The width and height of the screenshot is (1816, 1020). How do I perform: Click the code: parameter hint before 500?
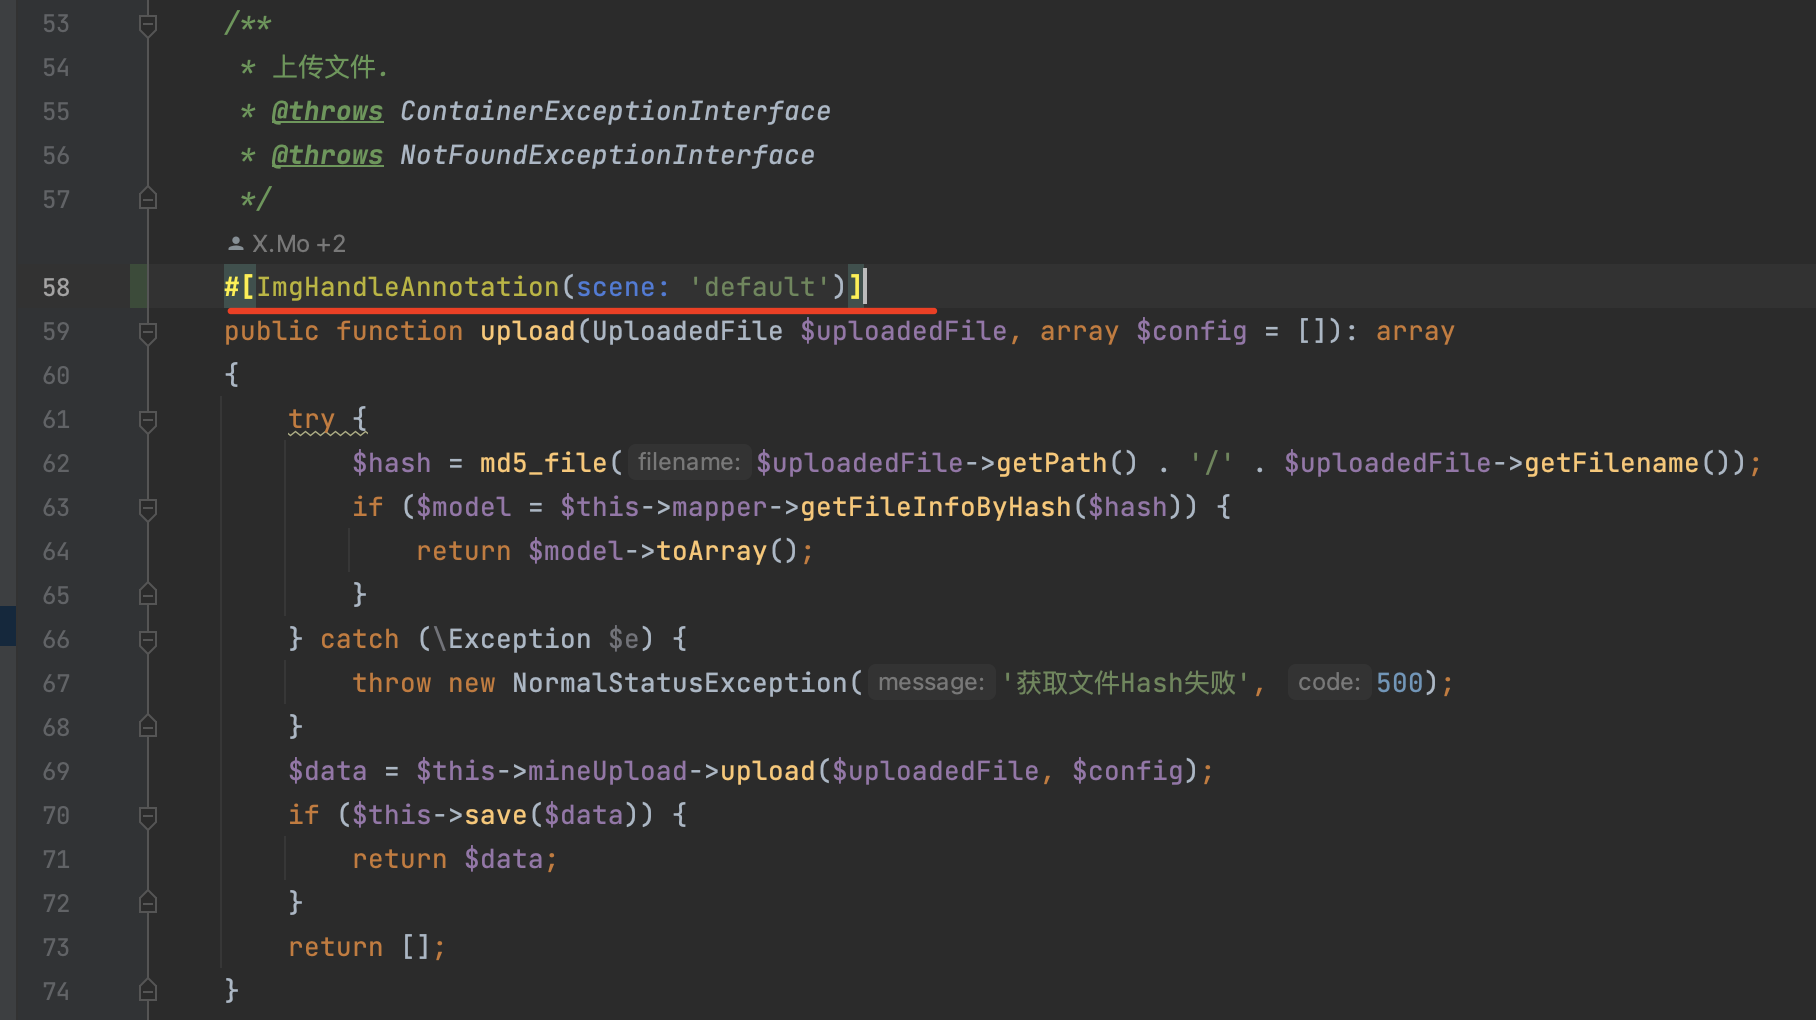click(x=1328, y=682)
